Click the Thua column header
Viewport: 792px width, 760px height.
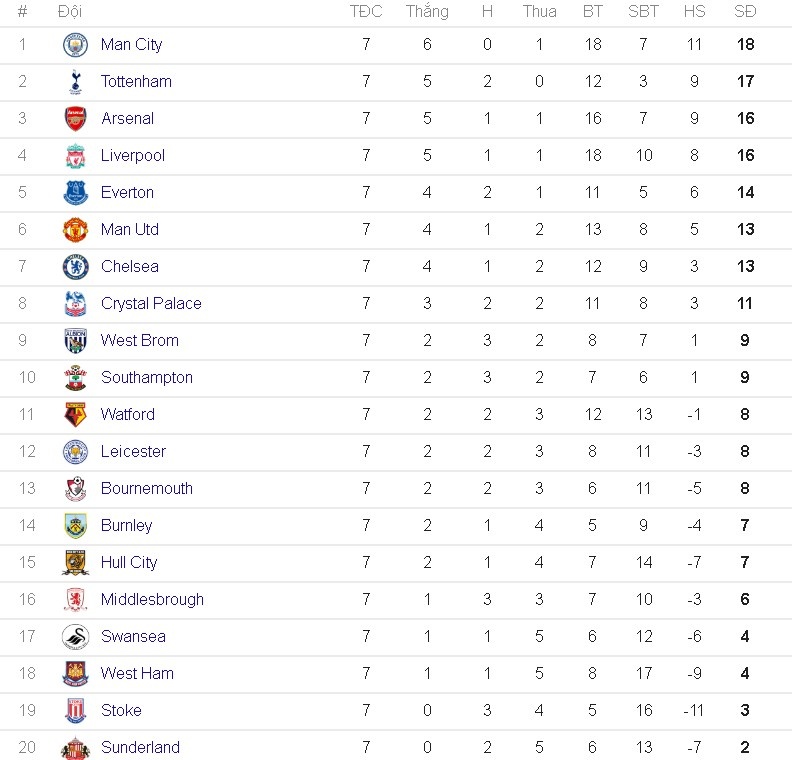coord(539,12)
